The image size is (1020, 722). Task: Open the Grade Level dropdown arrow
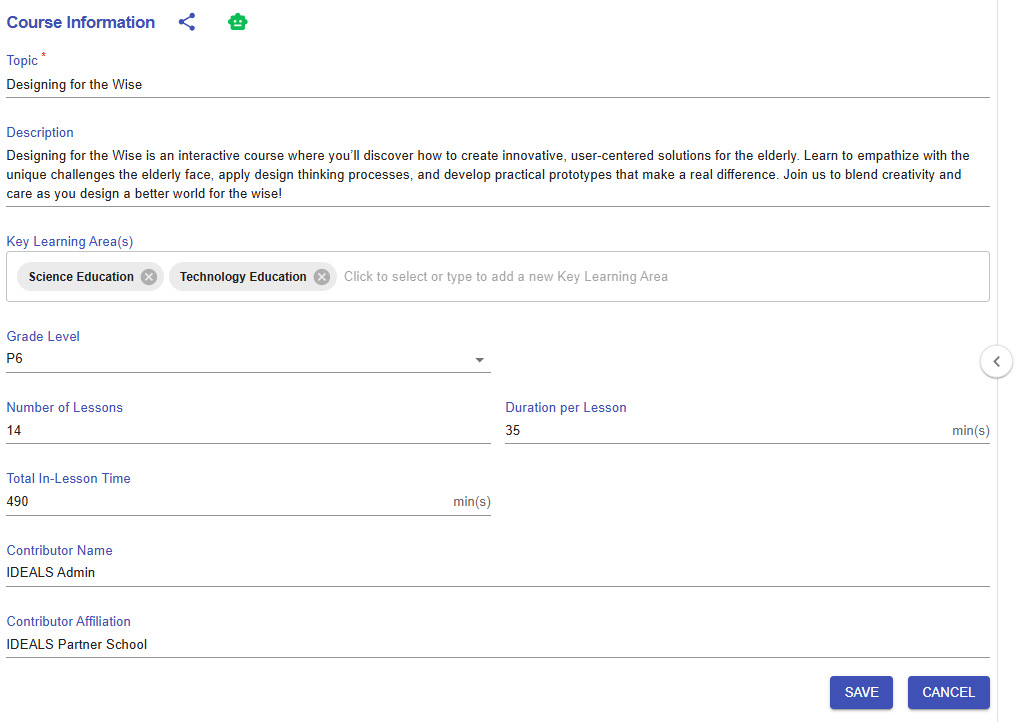[479, 360]
